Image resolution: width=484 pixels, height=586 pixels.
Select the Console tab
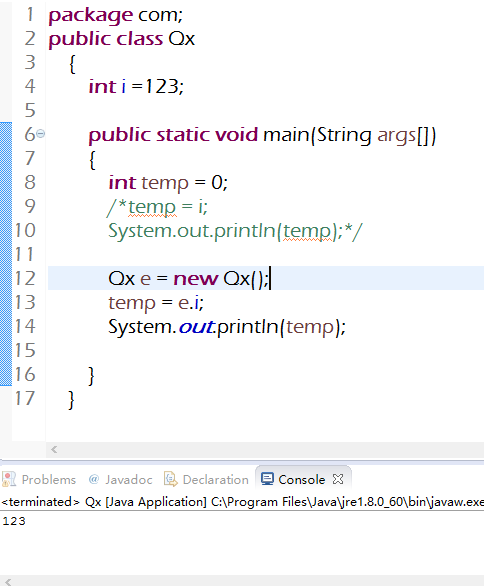coord(301,479)
